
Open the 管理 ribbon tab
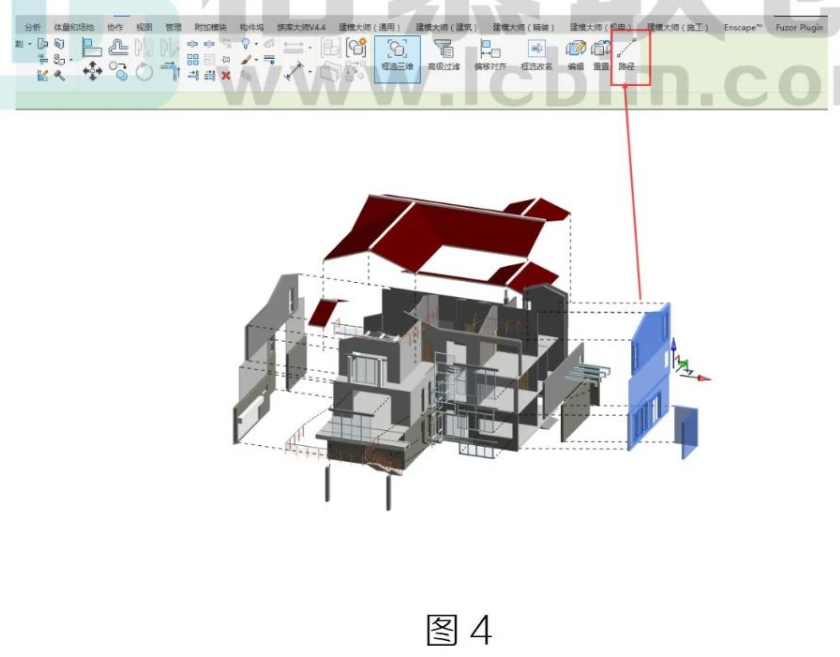click(174, 27)
